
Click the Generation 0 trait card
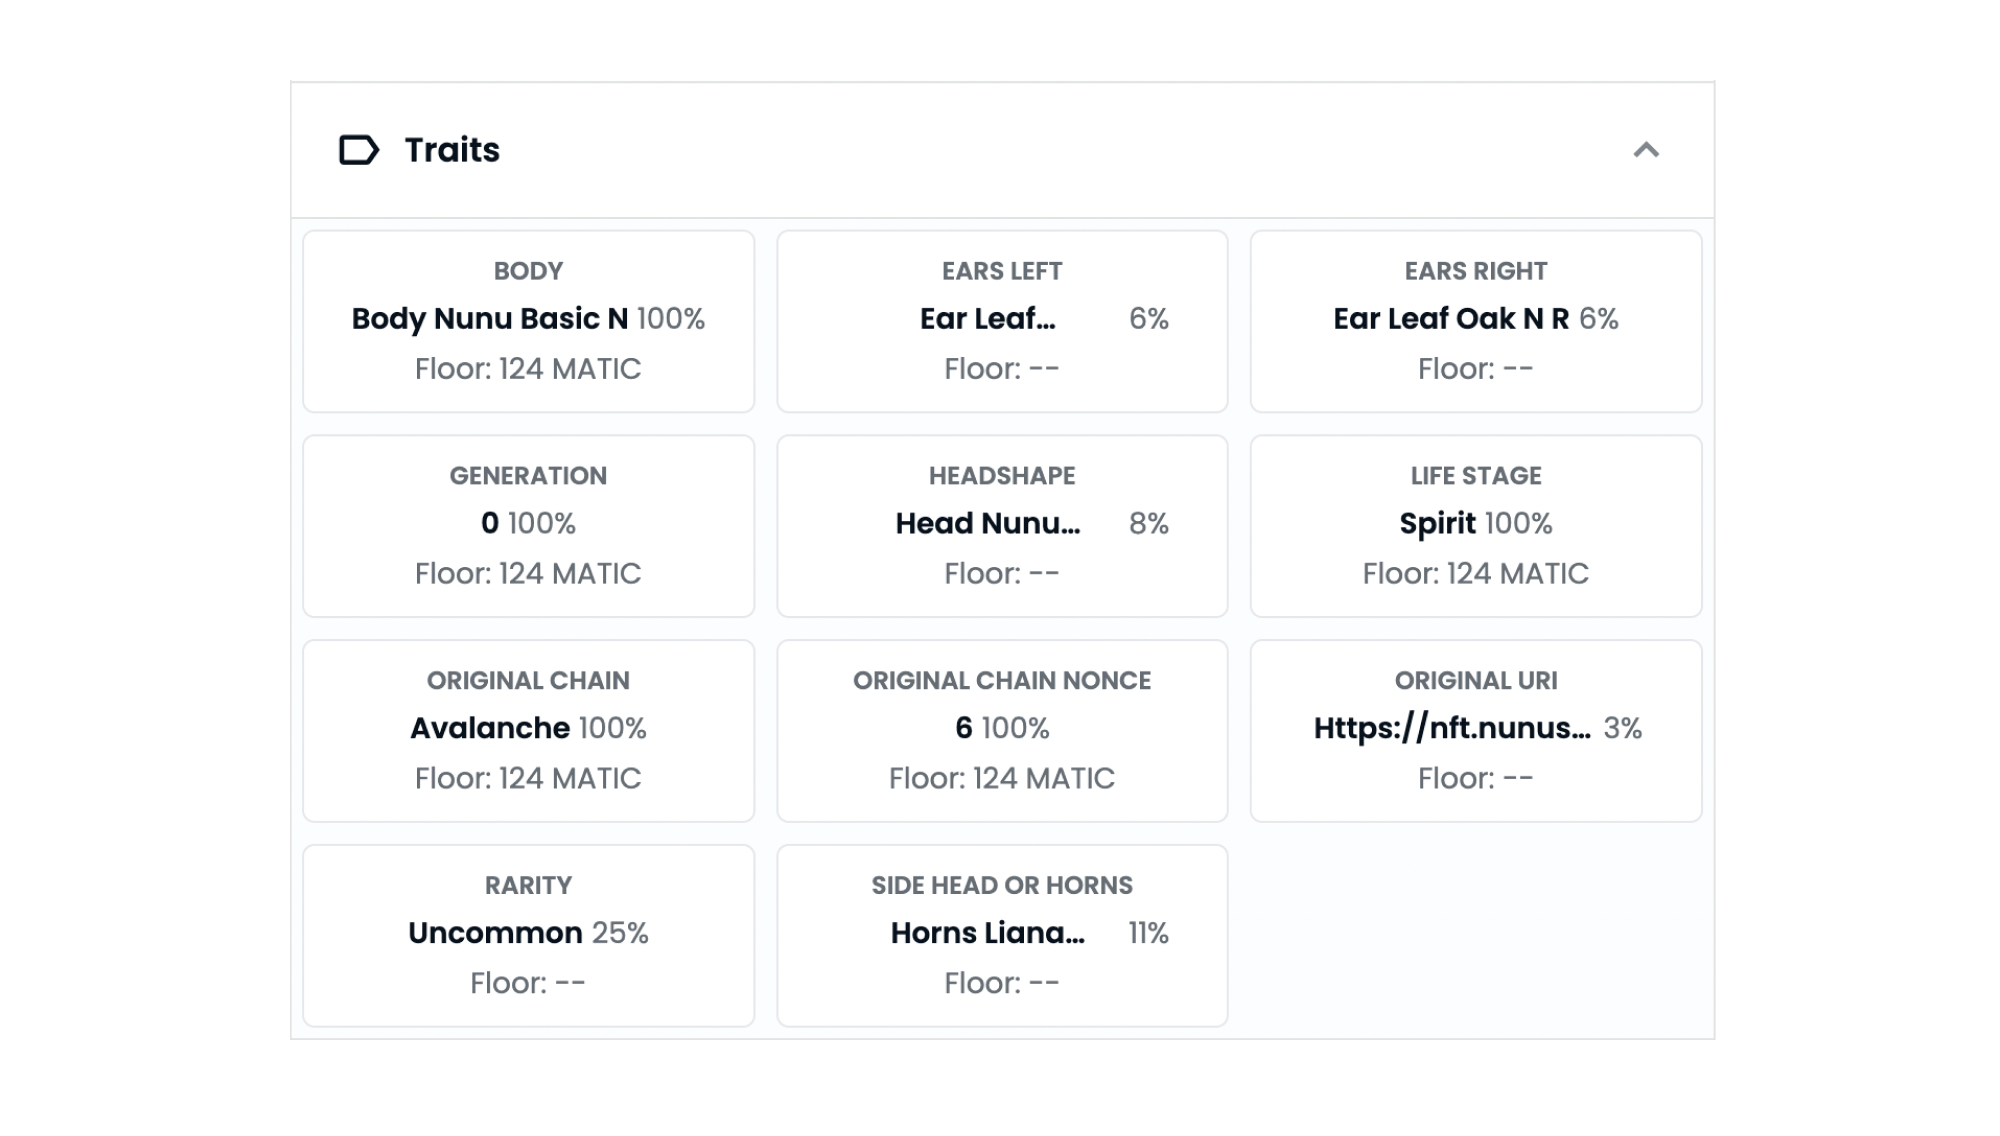pos(528,526)
